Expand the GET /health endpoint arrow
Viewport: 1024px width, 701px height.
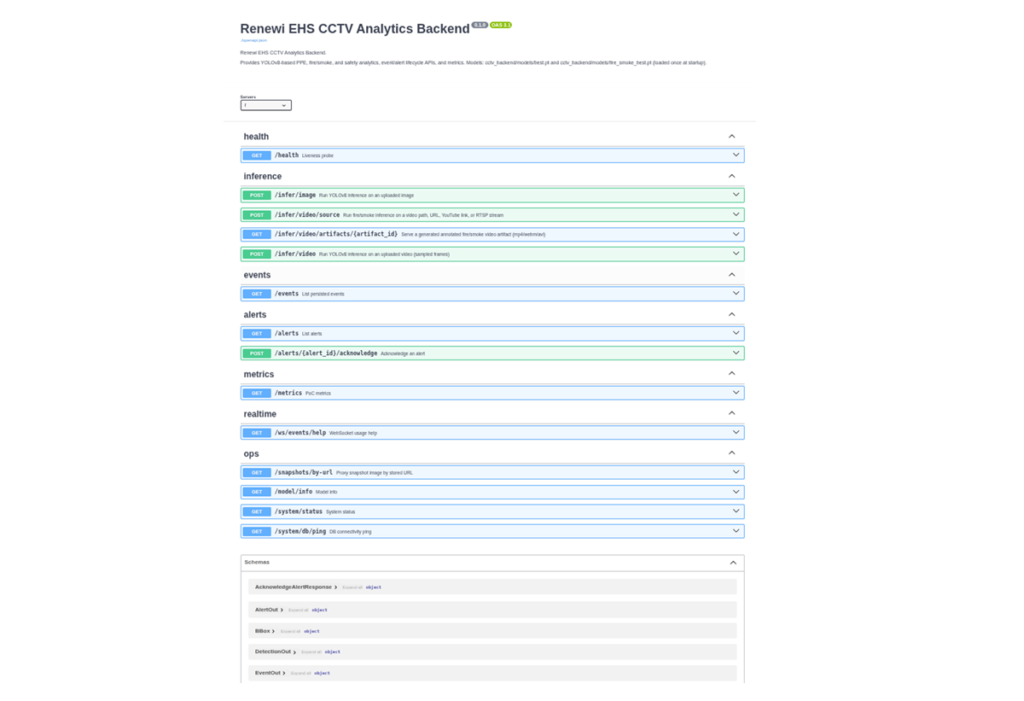point(735,155)
